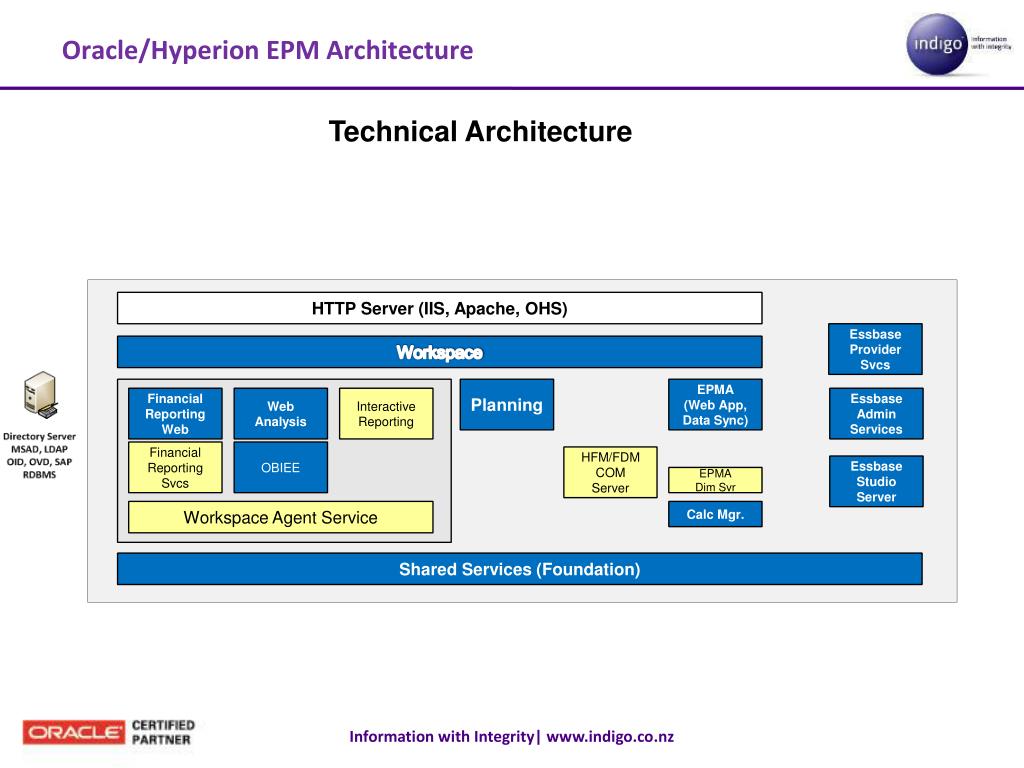Open the www.indigo.co.nz link
This screenshot has height=768, width=1024.
(610, 737)
